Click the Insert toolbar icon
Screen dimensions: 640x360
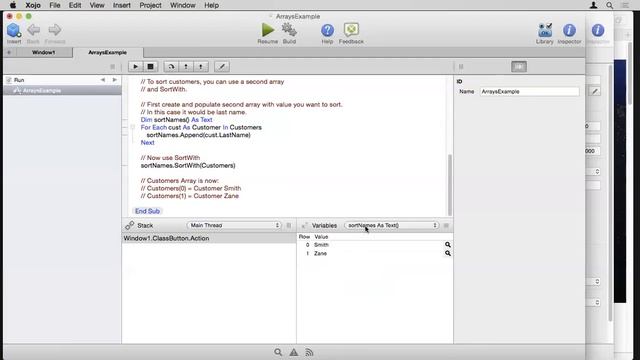pos(13,31)
